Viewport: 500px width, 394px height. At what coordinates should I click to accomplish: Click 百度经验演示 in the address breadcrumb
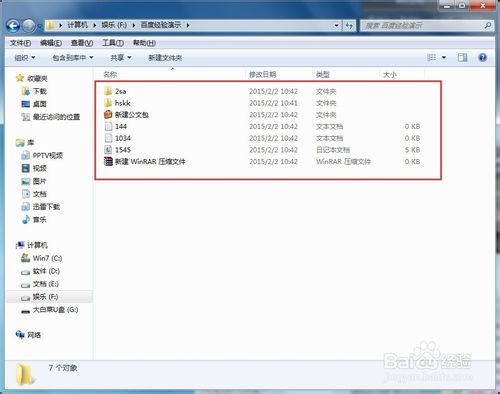click(x=161, y=25)
